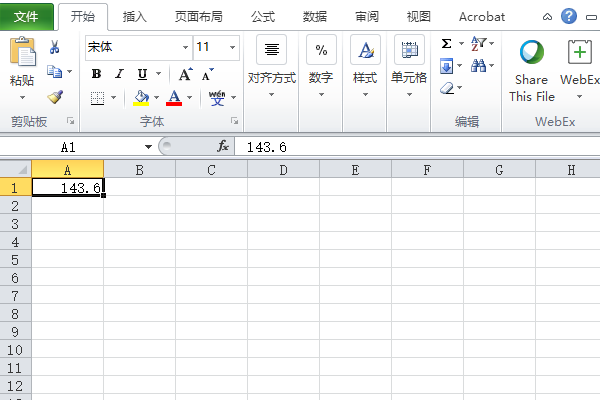Open font color dropdown arrow
The height and width of the screenshot is (400, 600).
point(189,98)
